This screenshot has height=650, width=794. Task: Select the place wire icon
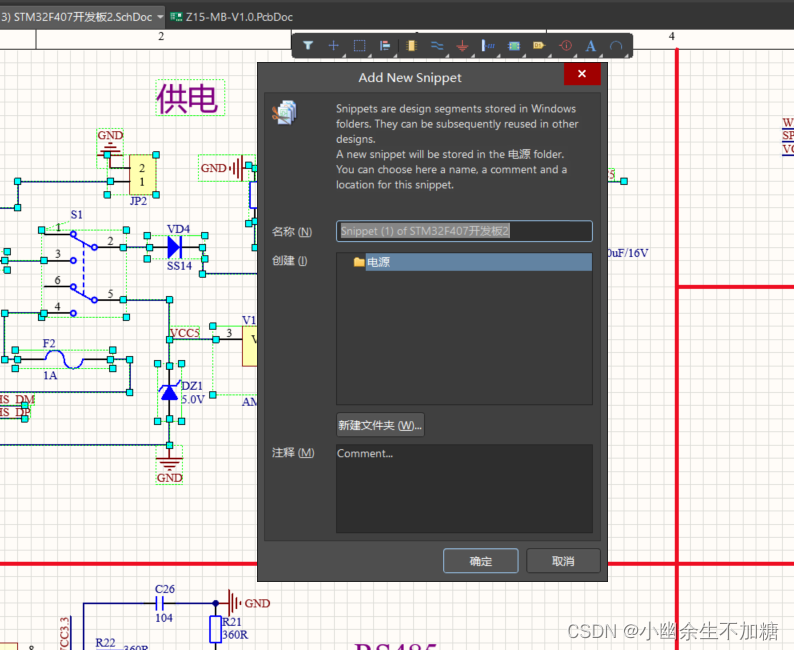pos(437,46)
